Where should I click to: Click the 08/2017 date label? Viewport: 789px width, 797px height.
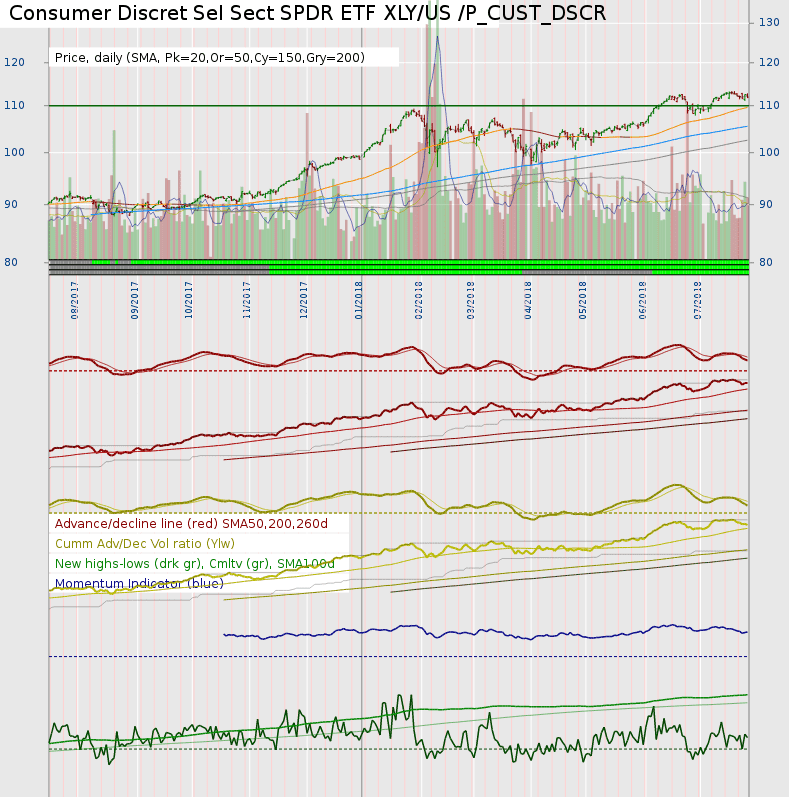click(74, 300)
